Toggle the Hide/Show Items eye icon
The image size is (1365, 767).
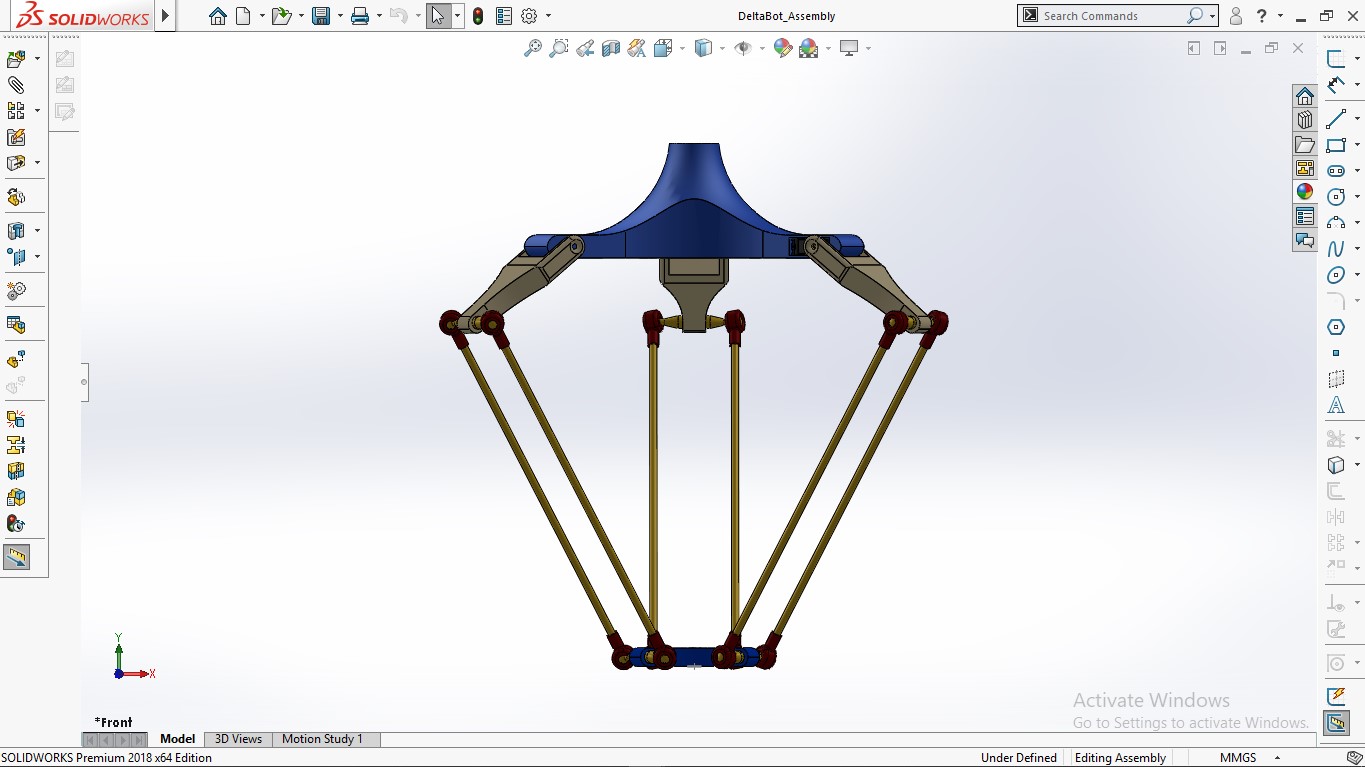coord(743,48)
